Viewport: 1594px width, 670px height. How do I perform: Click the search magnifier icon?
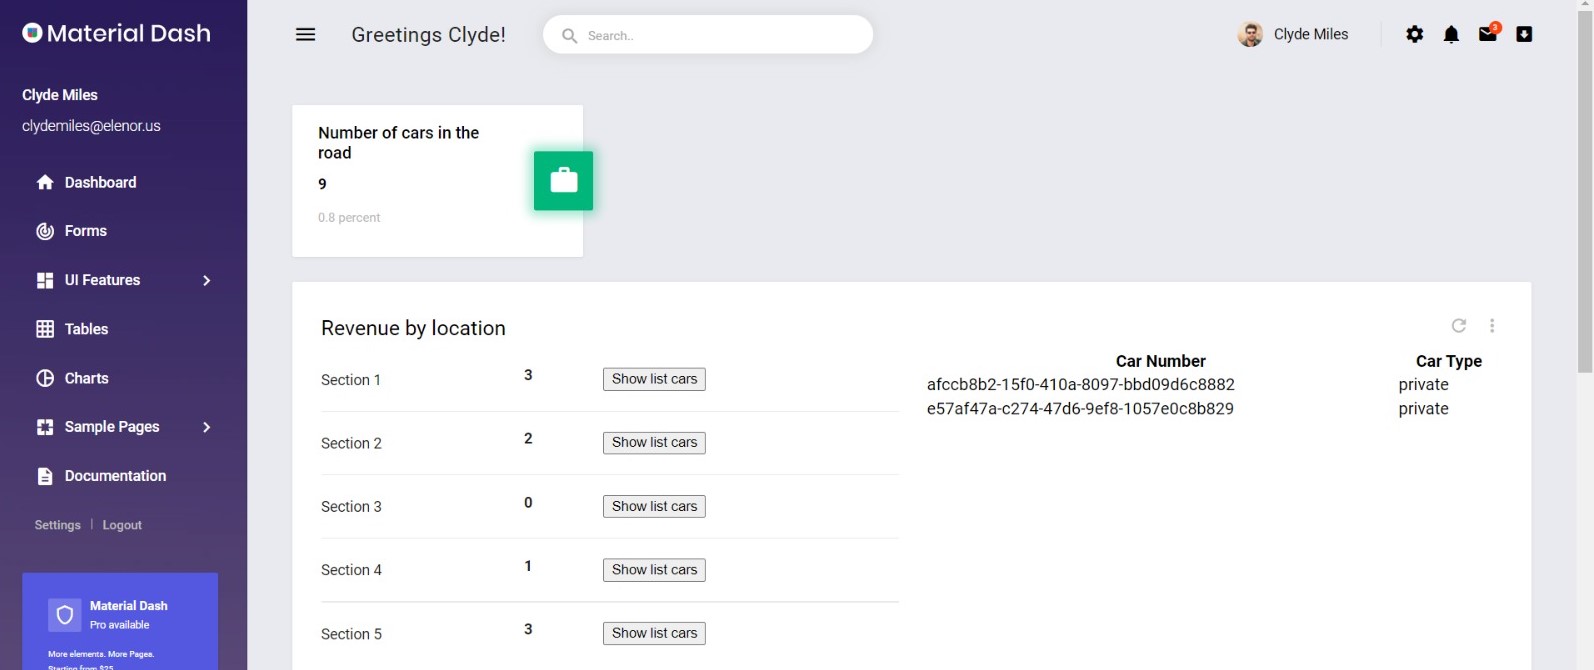pos(569,35)
